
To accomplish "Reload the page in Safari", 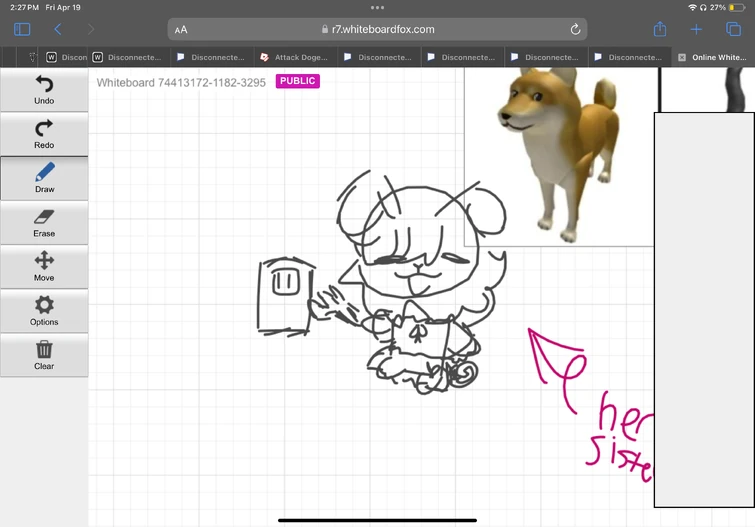I will (x=575, y=30).
